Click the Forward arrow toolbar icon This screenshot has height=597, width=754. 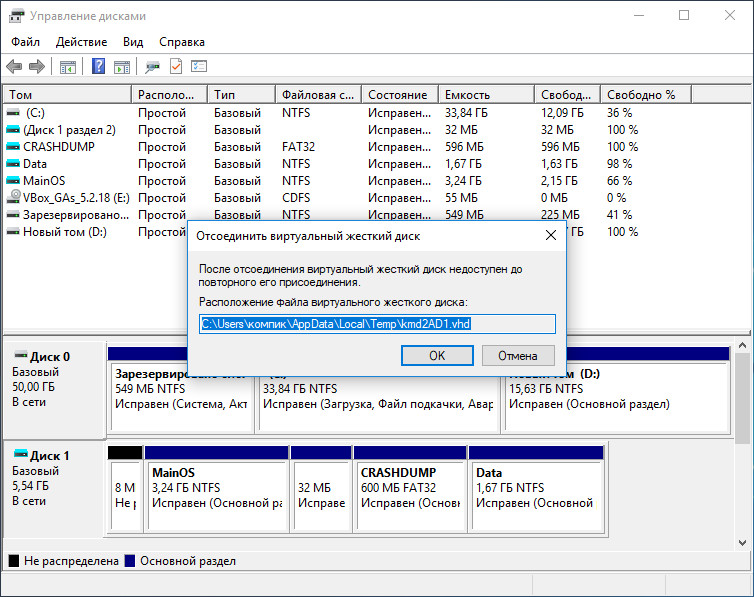click(x=37, y=67)
